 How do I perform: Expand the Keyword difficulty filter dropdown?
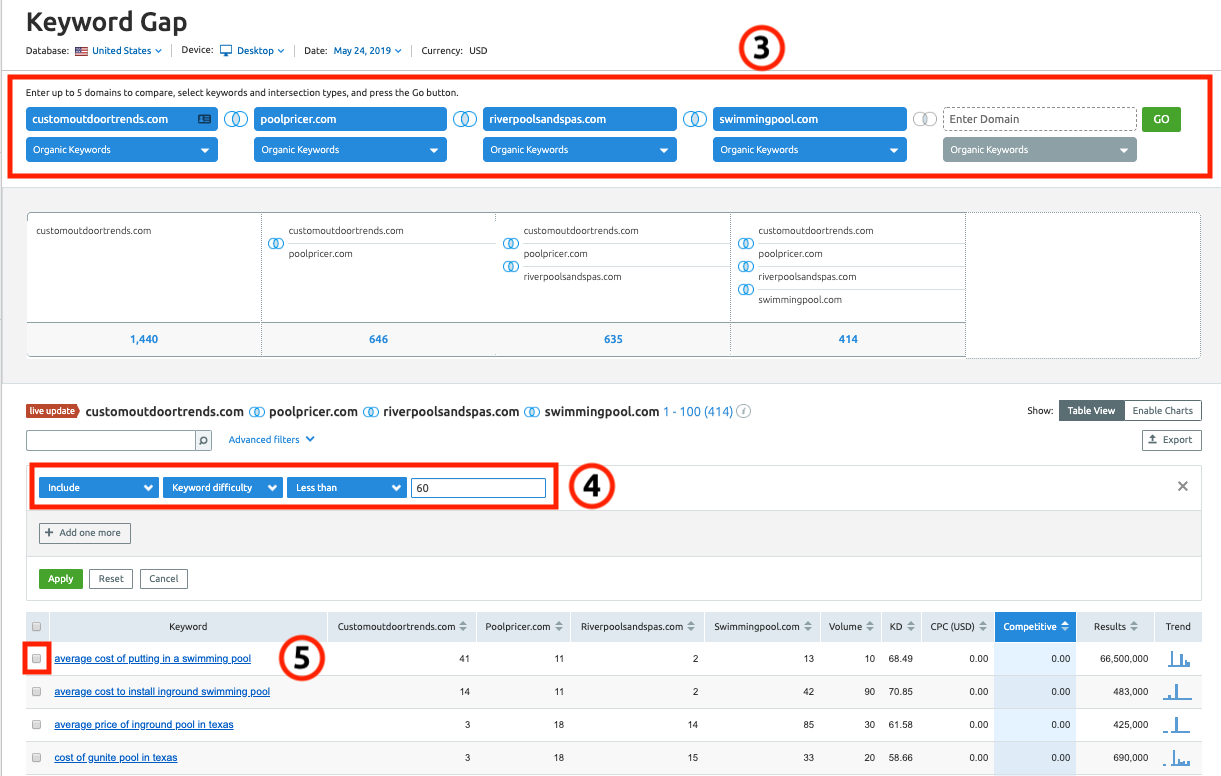pyautogui.click(x=223, y=488)
